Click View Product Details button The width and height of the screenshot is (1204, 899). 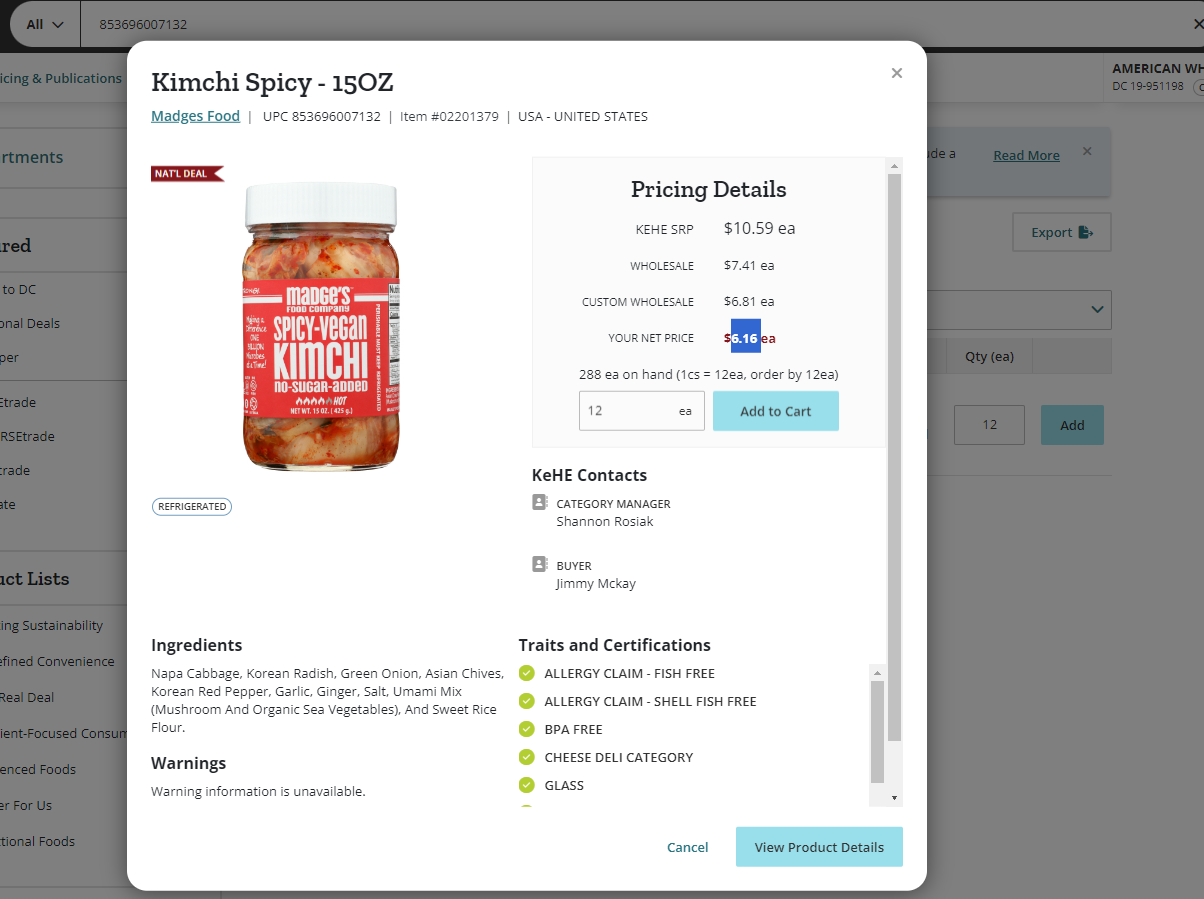pyautogui.click(x=819, y=847)
